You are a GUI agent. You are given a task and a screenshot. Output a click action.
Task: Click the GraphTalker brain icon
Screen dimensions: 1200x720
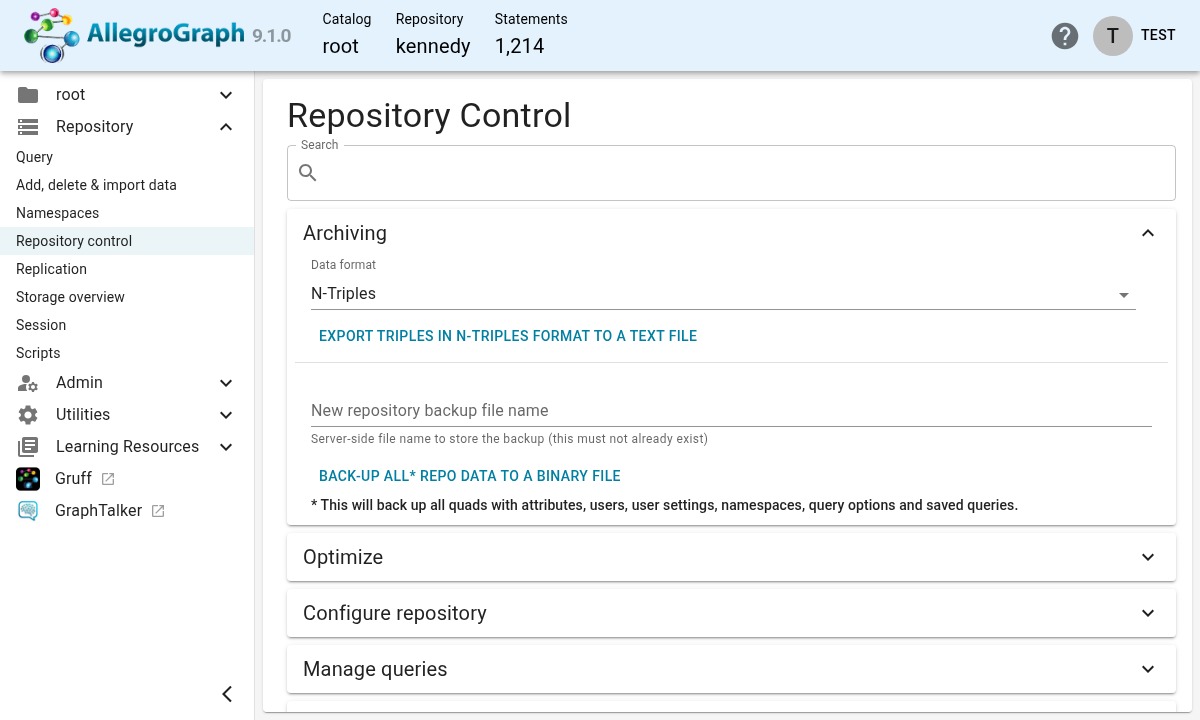[28, 511]
